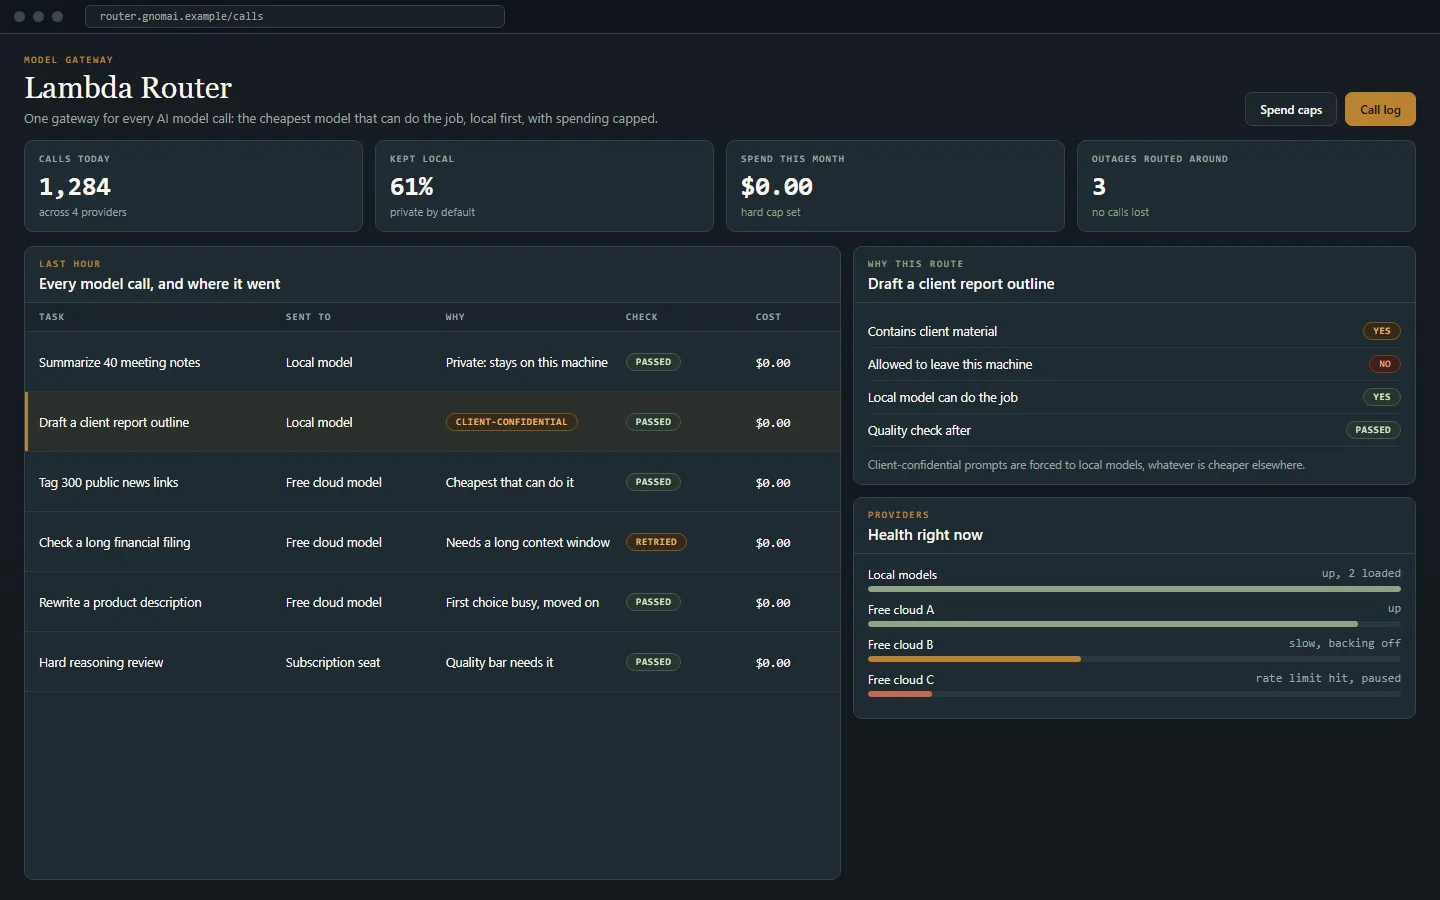Click the SENT TO column header
Image resolution: width=1440 pixels, height=900 pixels.
(308, 317)
